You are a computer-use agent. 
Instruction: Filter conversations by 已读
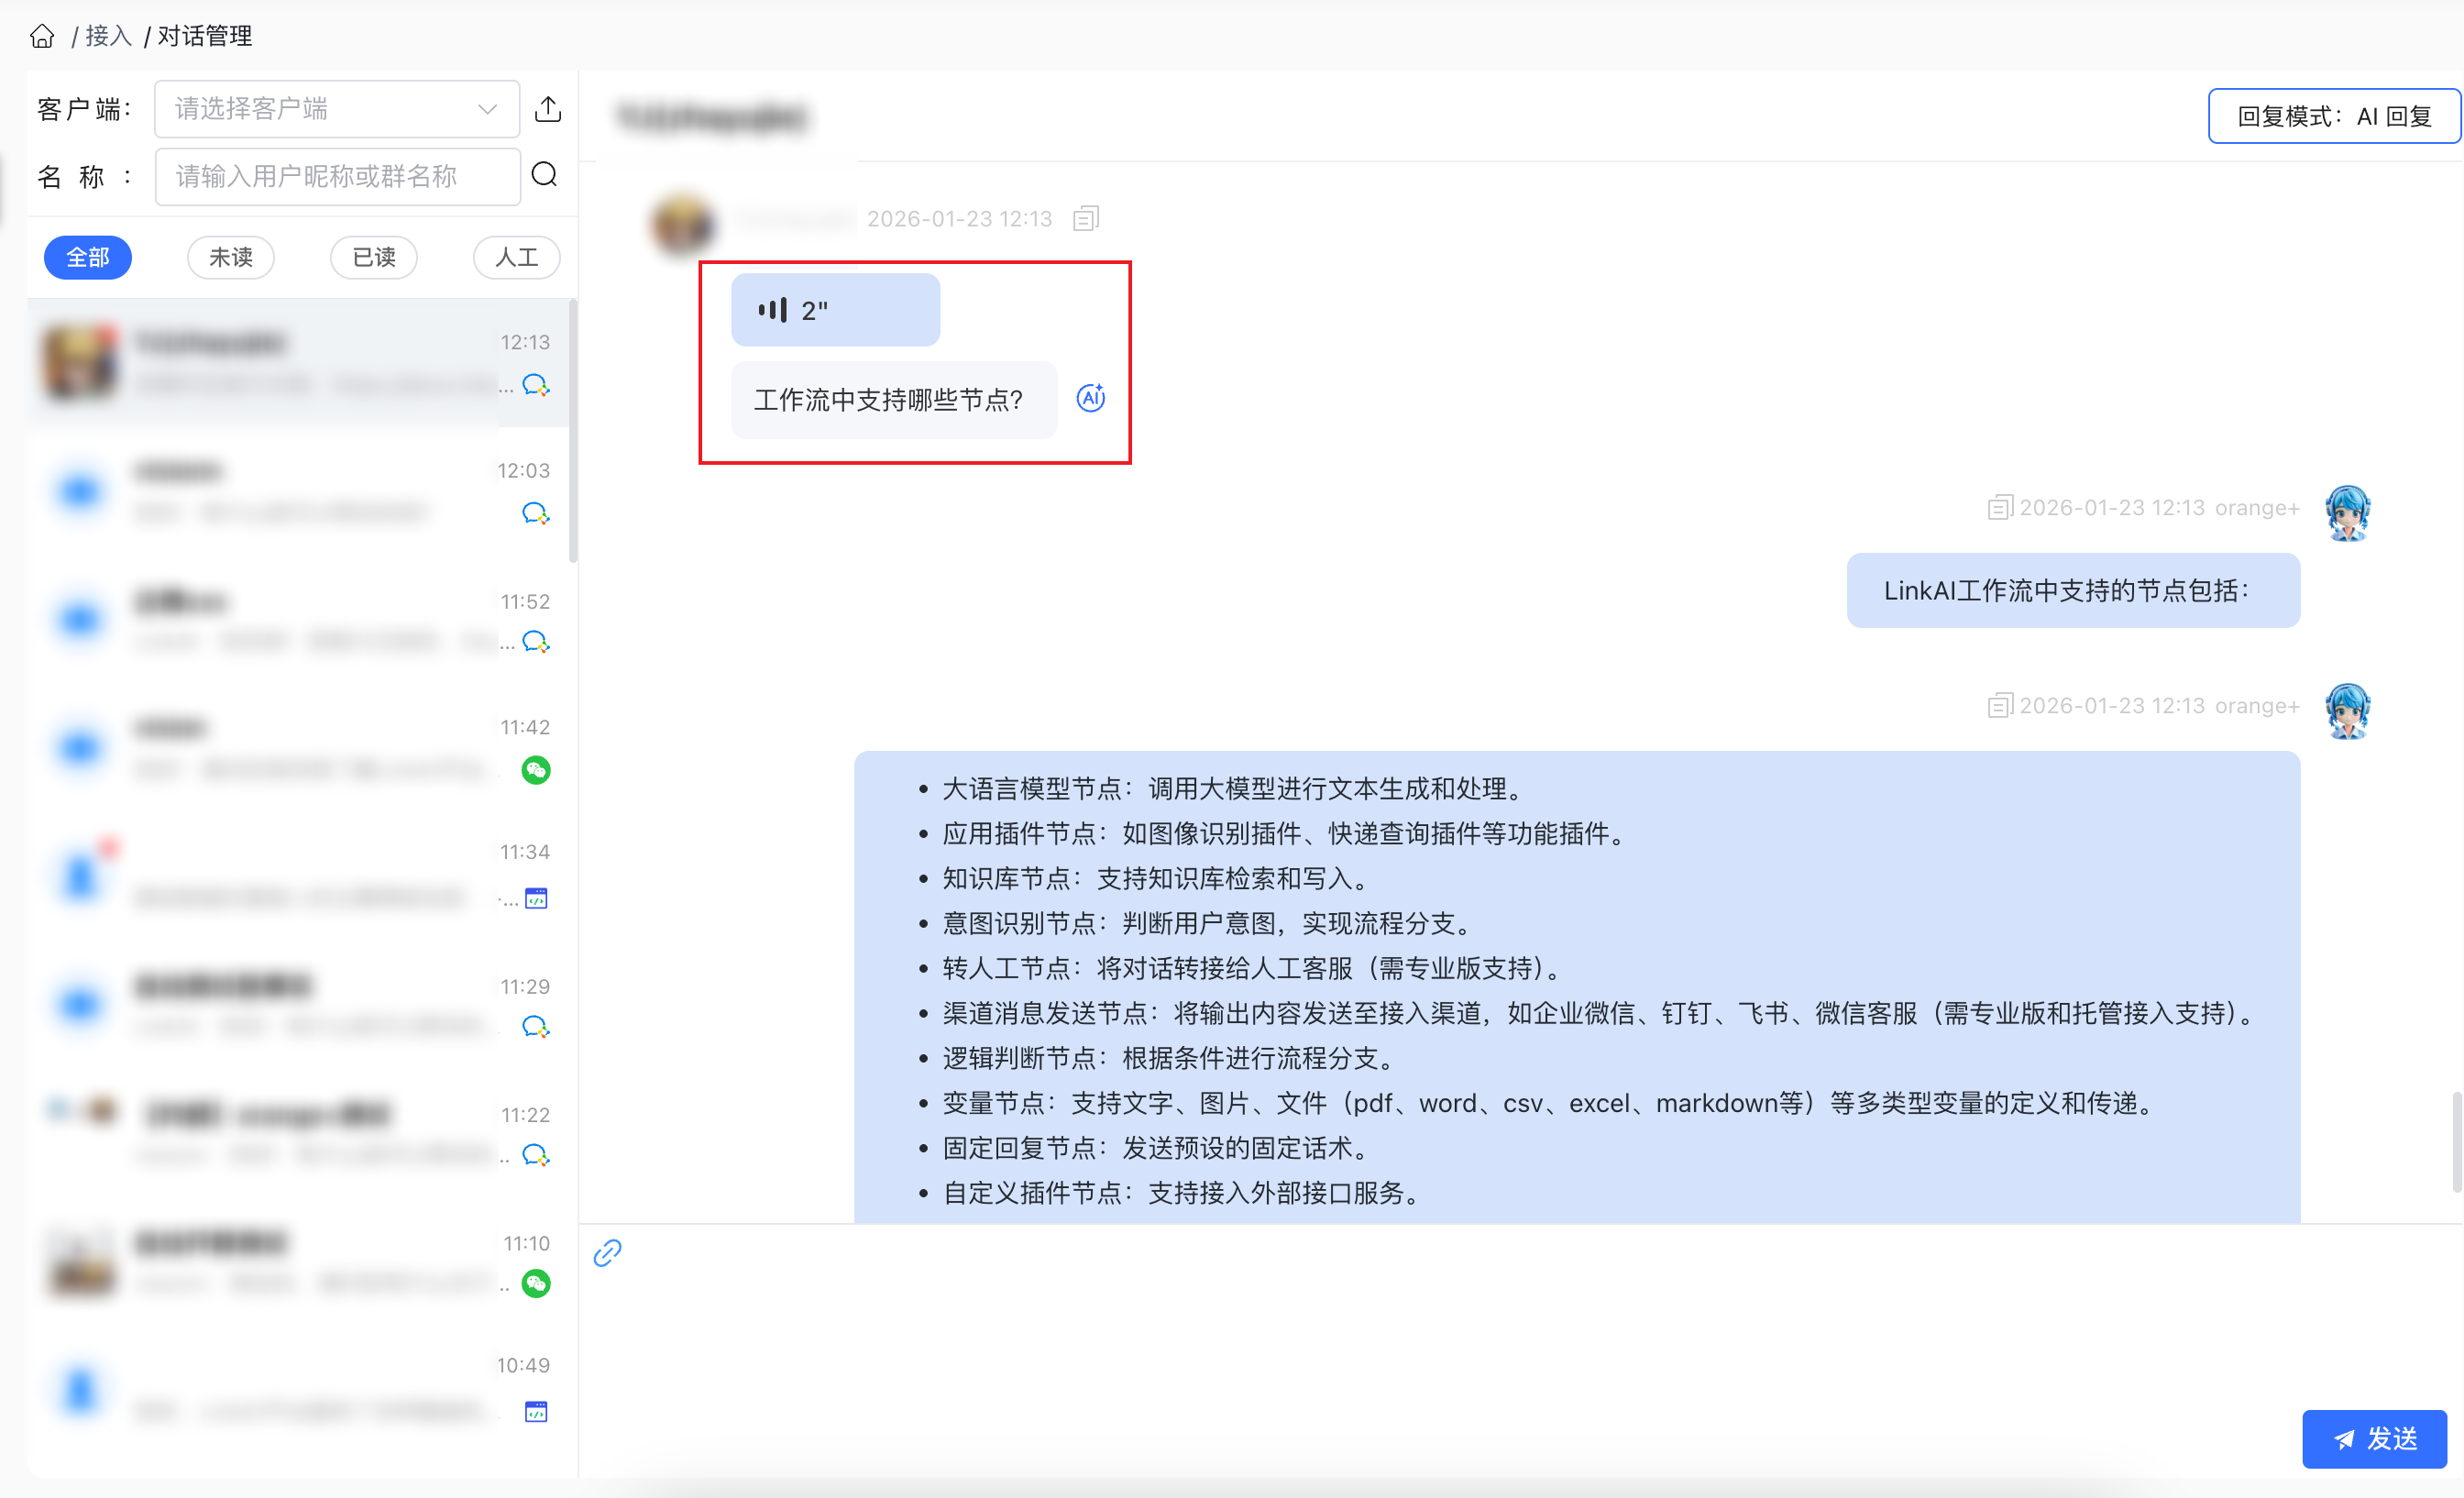click(x=374, y=257)
